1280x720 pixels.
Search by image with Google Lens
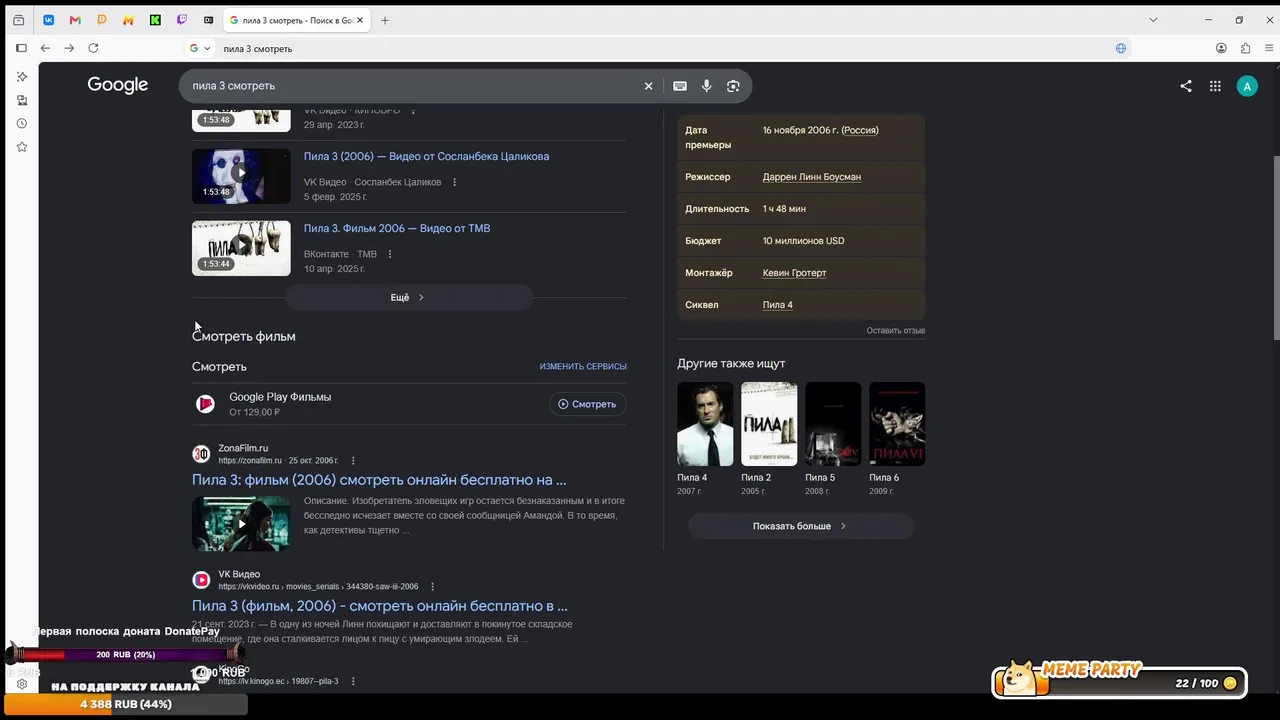[x=733, y=86]
